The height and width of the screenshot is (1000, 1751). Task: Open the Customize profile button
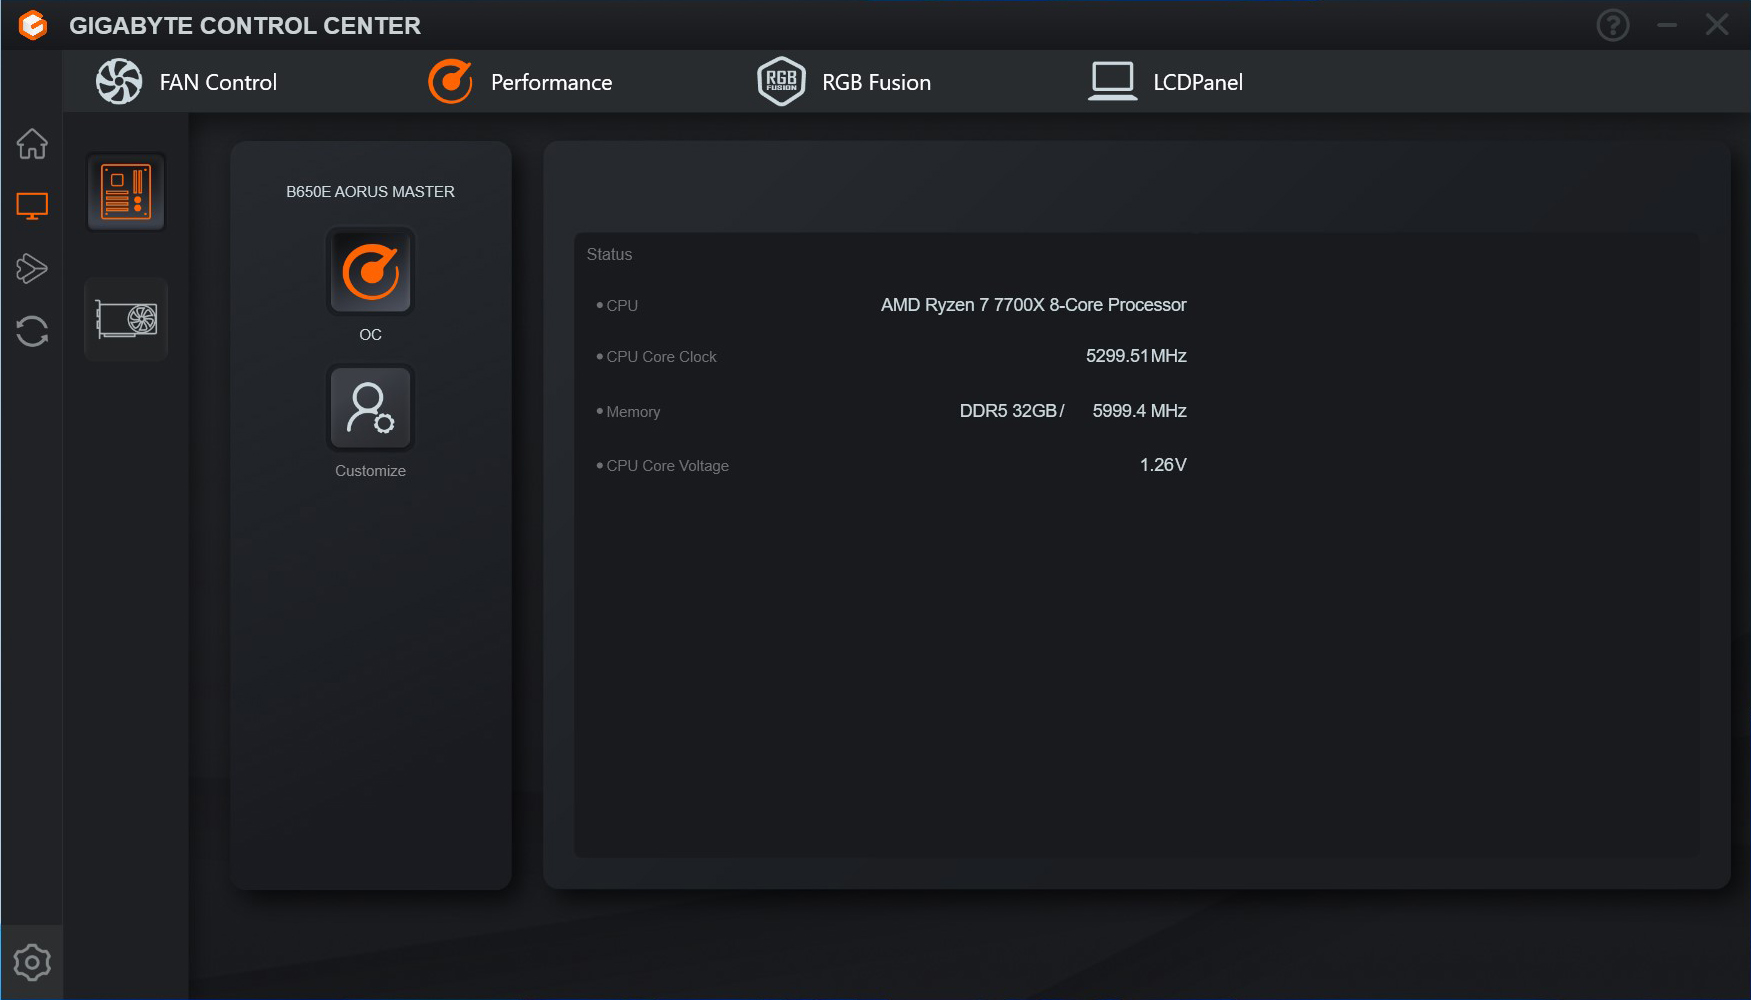coord(370,409)
